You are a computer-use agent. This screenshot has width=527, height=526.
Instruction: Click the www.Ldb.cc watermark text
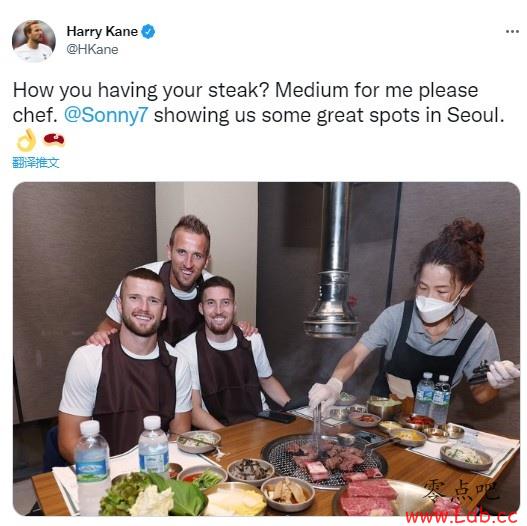tap(461, 516)
